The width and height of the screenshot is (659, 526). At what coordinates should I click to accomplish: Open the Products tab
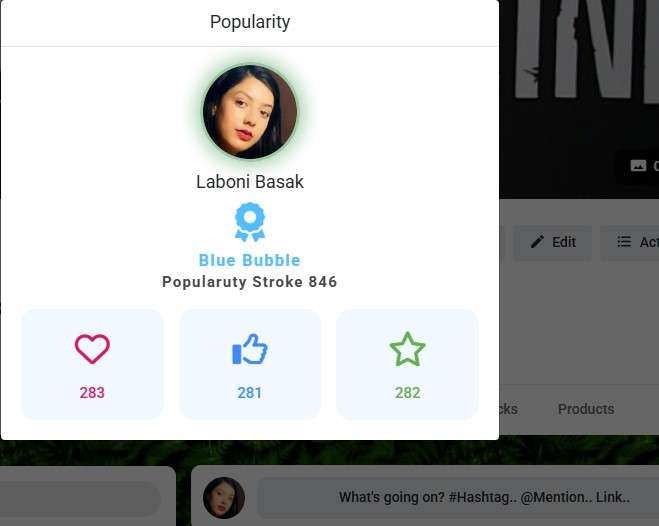[x=586, y=409]
